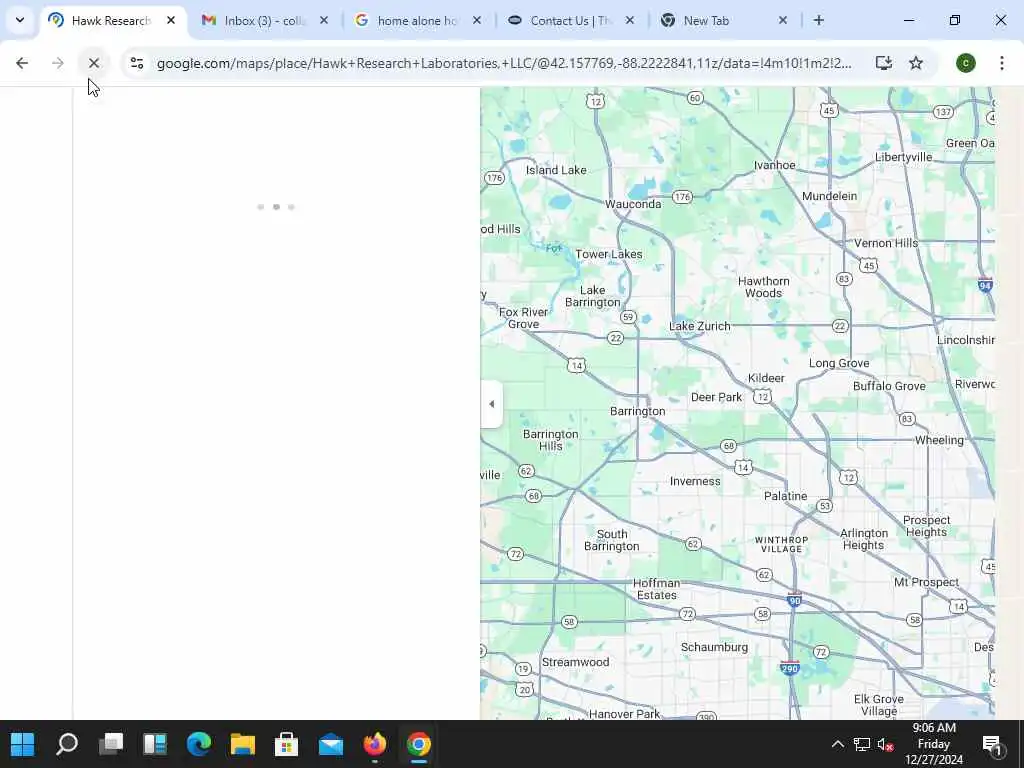Click South Barrington label on the map
Viewport: 1024px width, 768px height.
(611, 540)
